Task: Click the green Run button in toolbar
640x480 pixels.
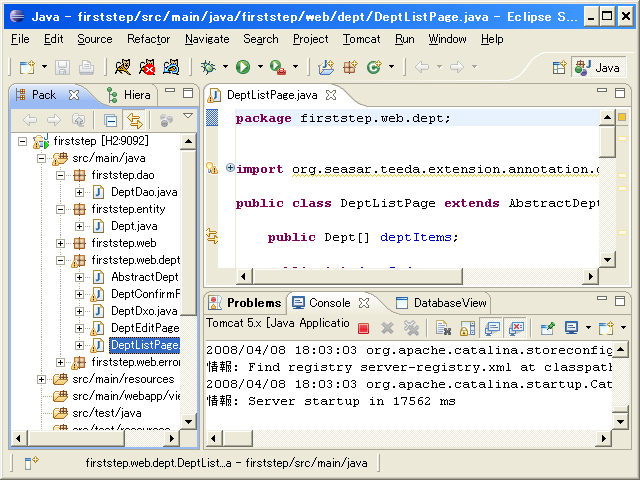Action: click(x=242, y=67)
